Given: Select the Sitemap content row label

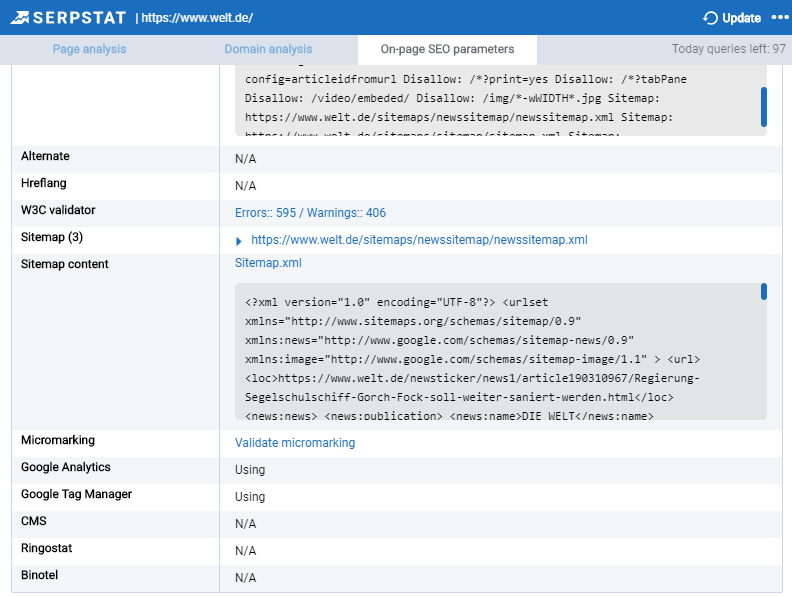Looking at the screenshot, I should (x=65, y=264).
